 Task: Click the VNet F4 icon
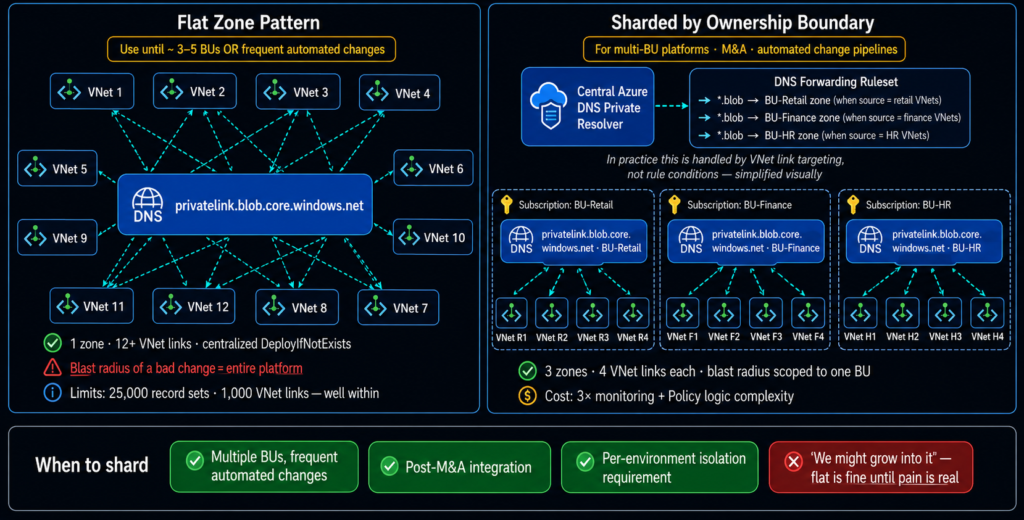tap(808, 314)
